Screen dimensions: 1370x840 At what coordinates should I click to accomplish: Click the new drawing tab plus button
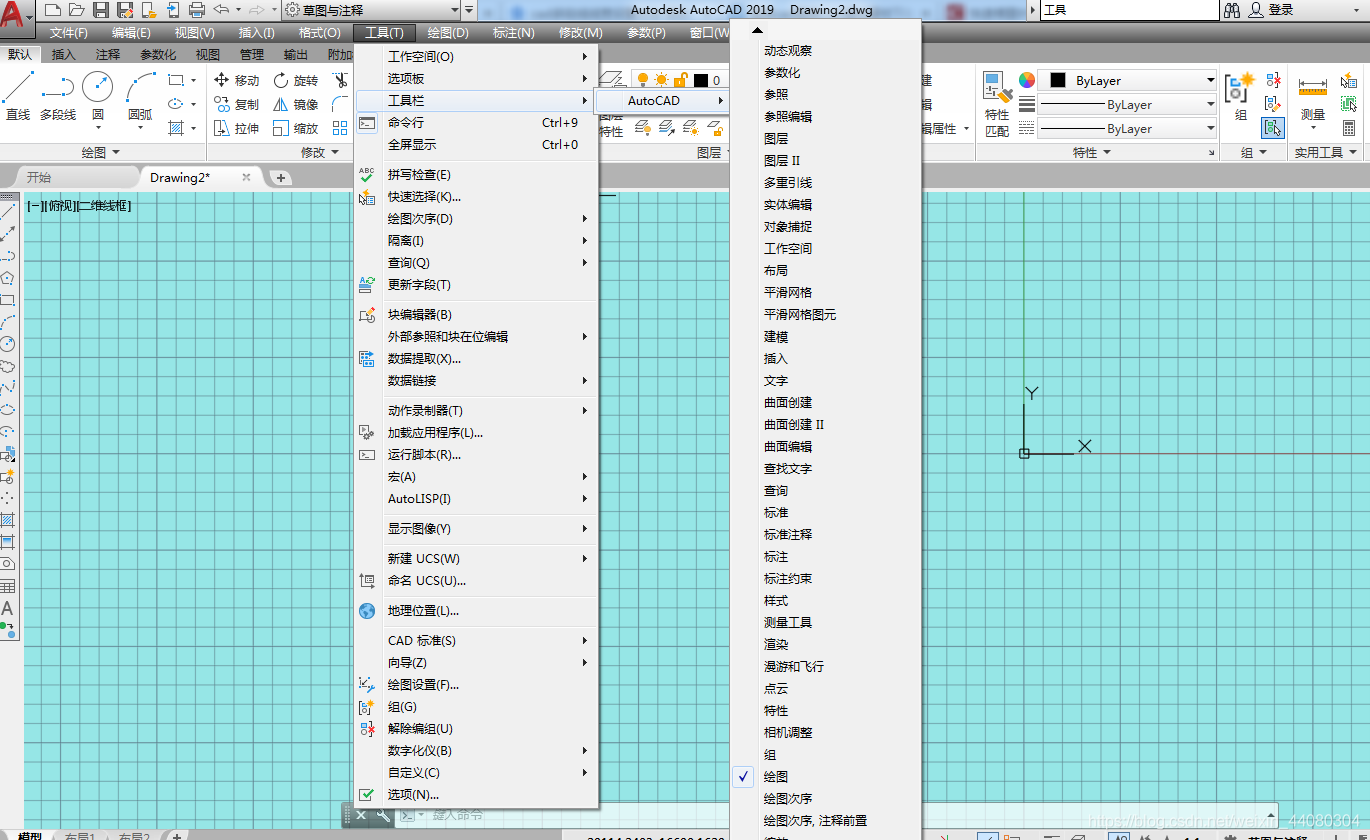tap(281, 177)
